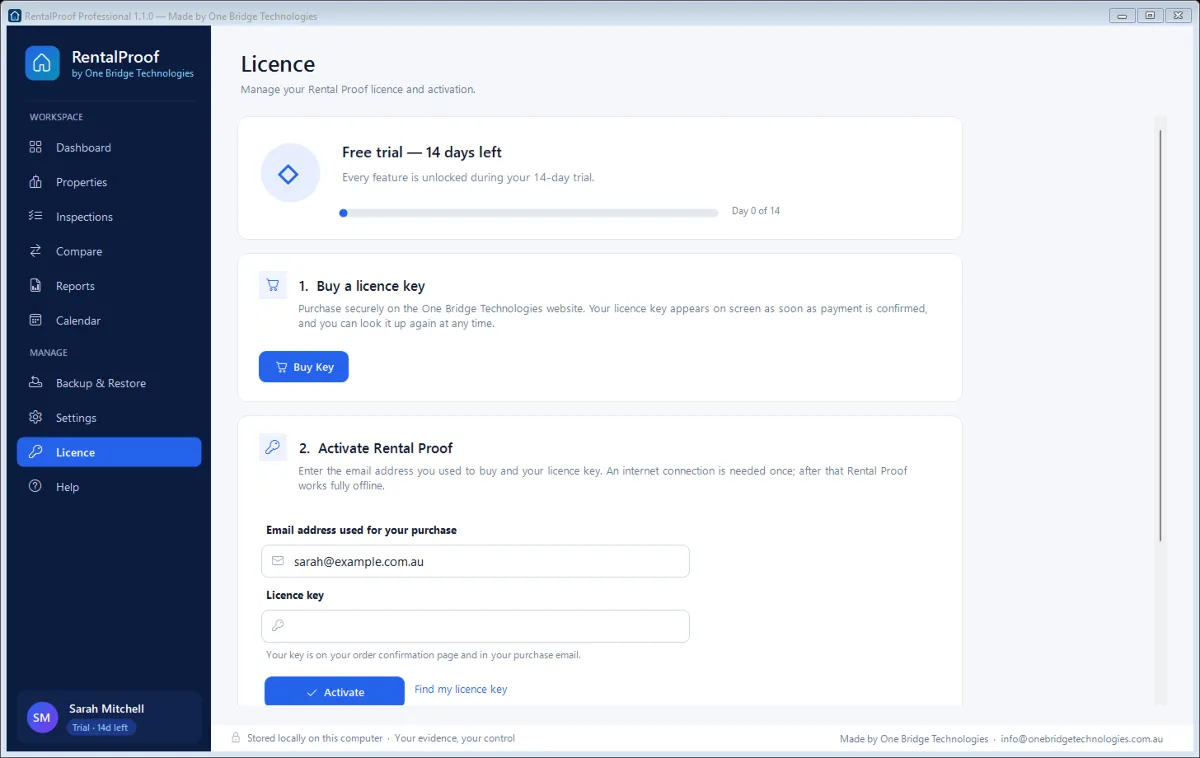The height and width of the screenshot is (758, 1200).
Task: Maximize the RentalProof window
Action: pyautogui.click(x=1150, y=15)
